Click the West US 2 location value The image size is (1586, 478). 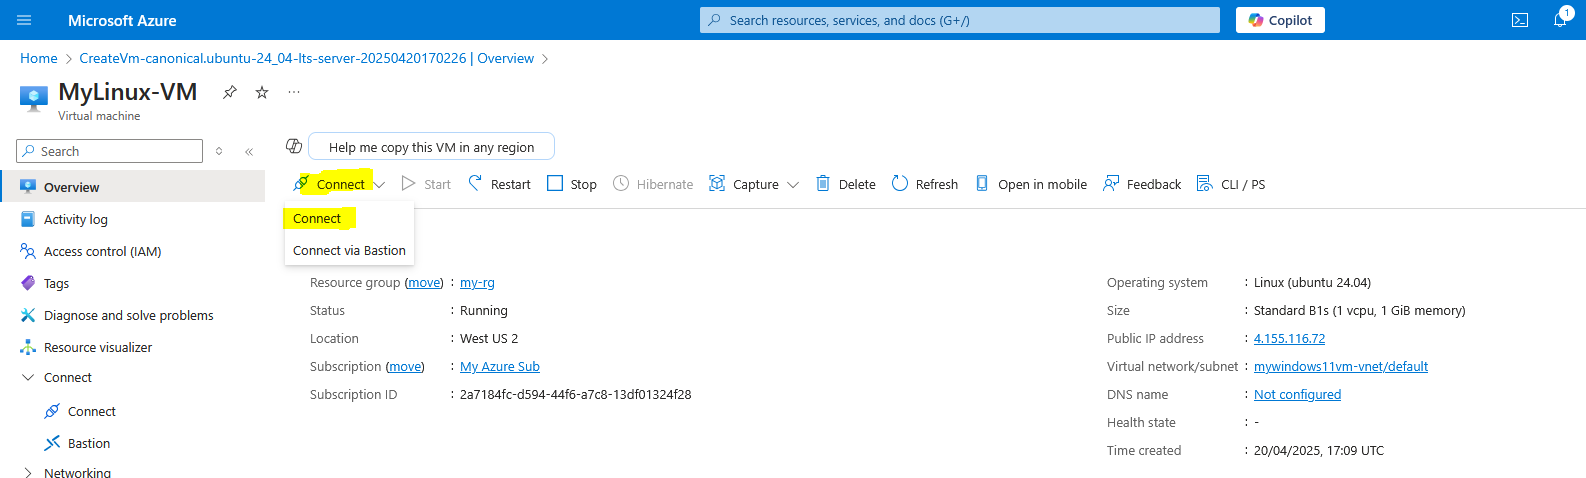click(x=489, y=339)
